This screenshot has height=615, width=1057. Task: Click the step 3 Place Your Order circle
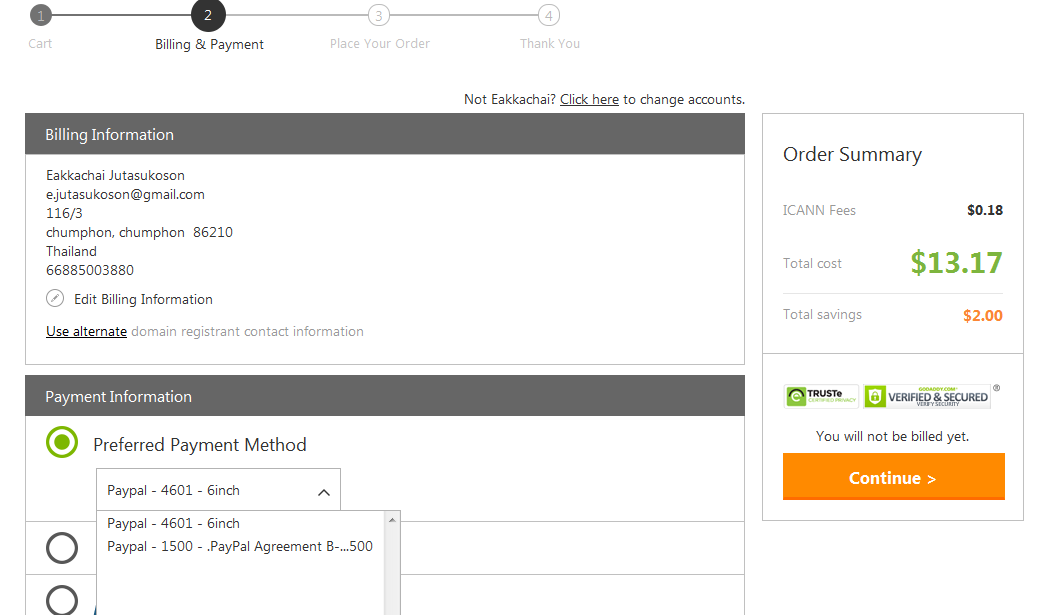378,15
